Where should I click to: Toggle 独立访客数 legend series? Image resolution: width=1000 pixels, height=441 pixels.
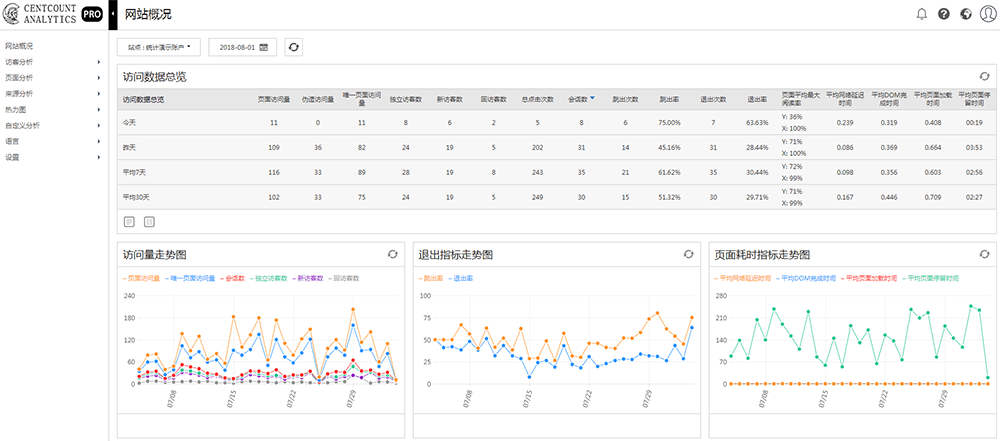pyautogui.click(x=268, y=278)
